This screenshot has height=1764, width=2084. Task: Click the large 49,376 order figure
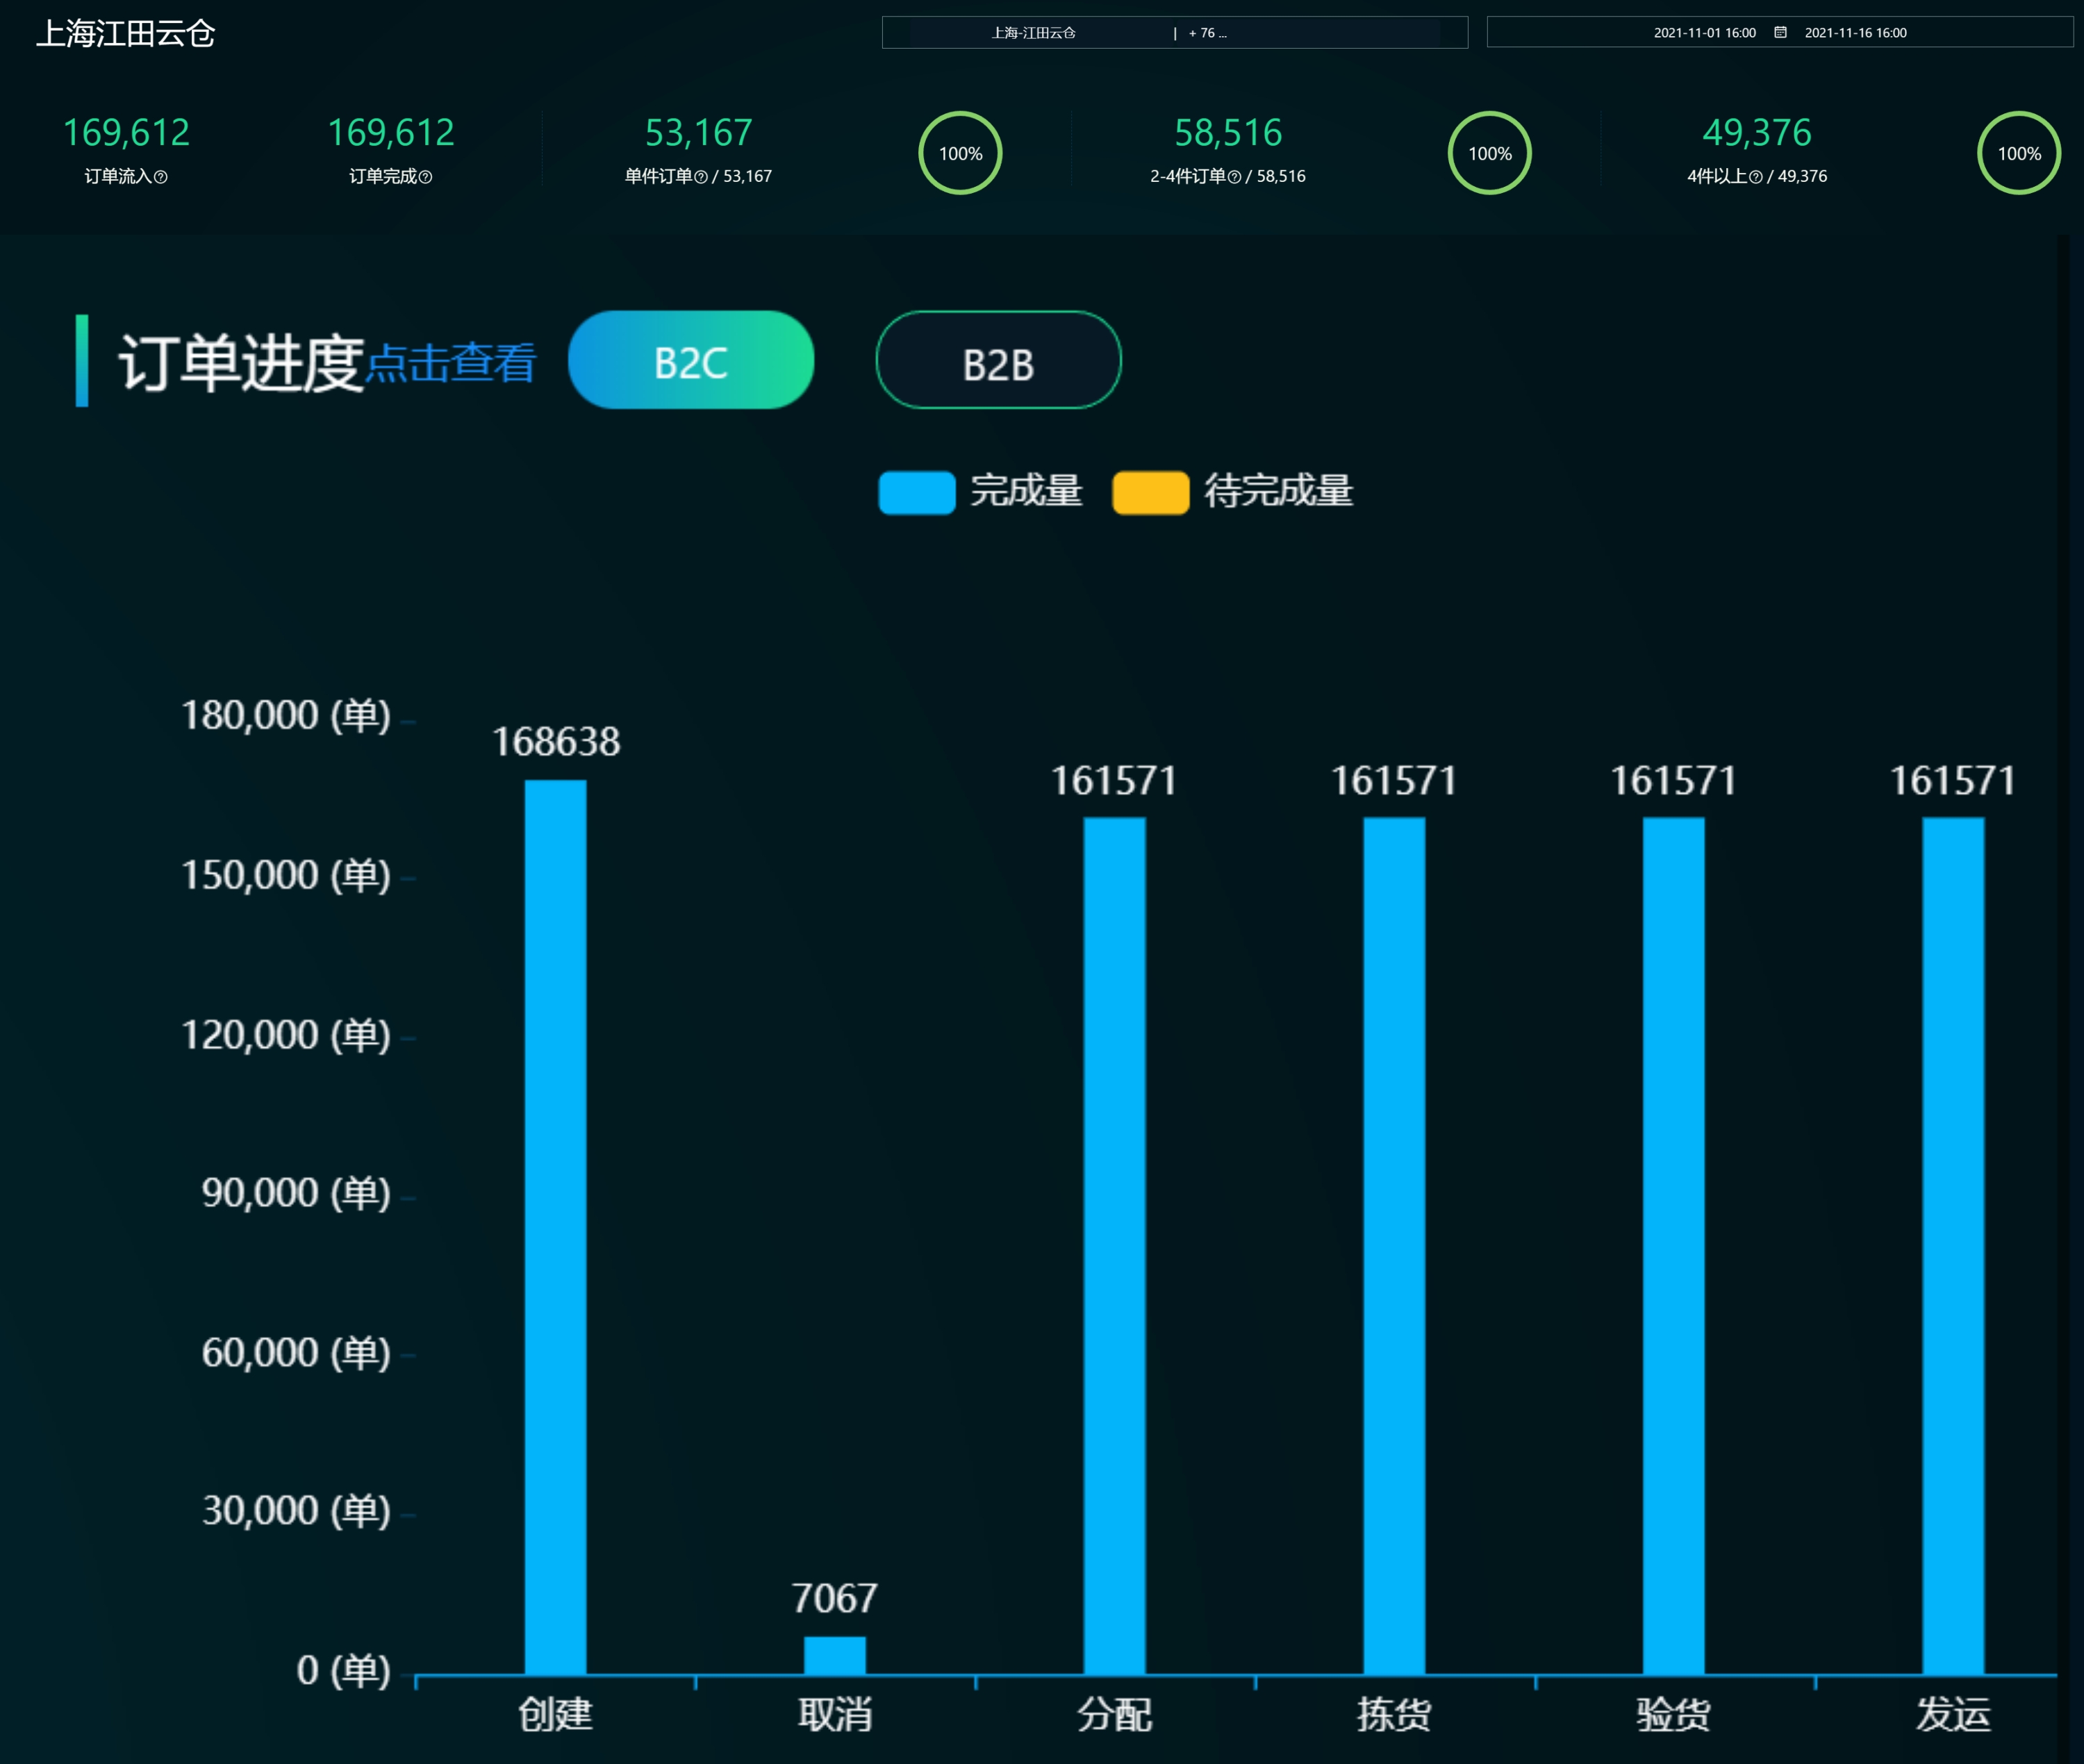(1757, 133)
